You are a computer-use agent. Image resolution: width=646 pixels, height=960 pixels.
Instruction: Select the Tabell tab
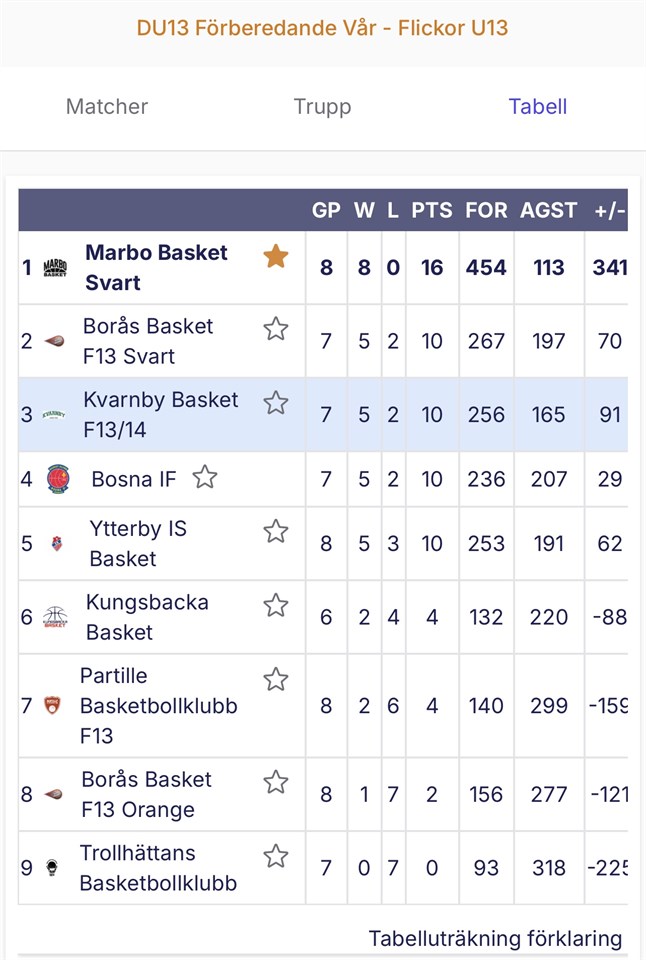(x=538, y=107)
